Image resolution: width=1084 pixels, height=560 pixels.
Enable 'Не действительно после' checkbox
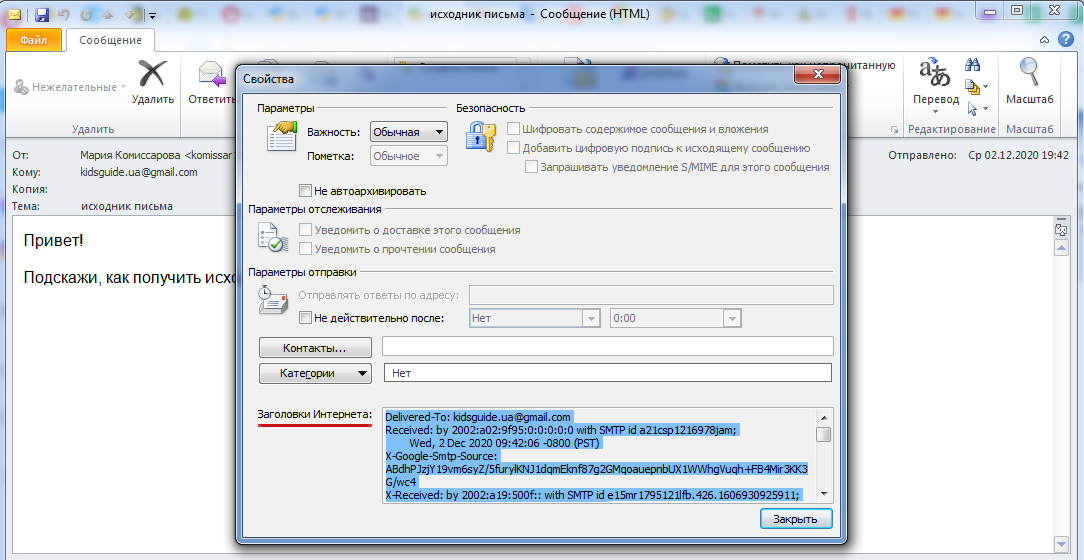pyautogui.click(x=306, y=318)
